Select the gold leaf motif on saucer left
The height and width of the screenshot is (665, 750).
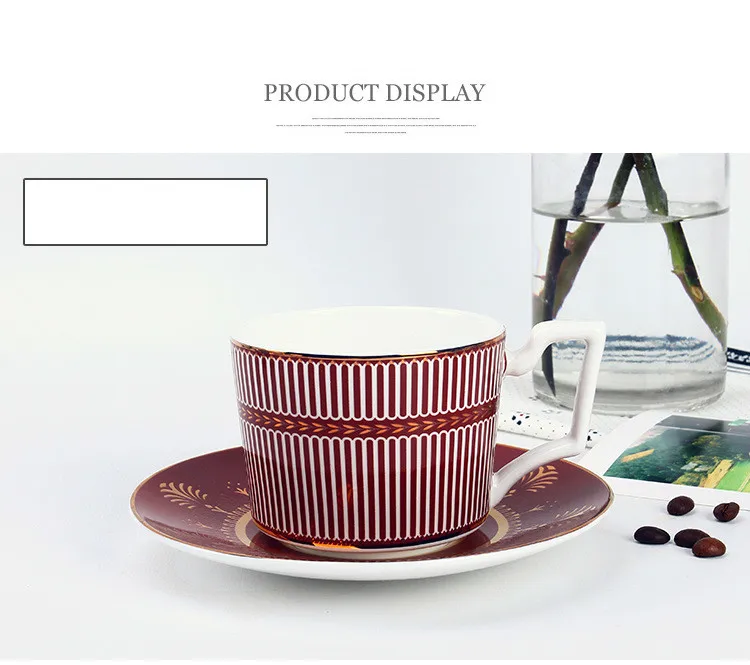[x=188, y=496]
